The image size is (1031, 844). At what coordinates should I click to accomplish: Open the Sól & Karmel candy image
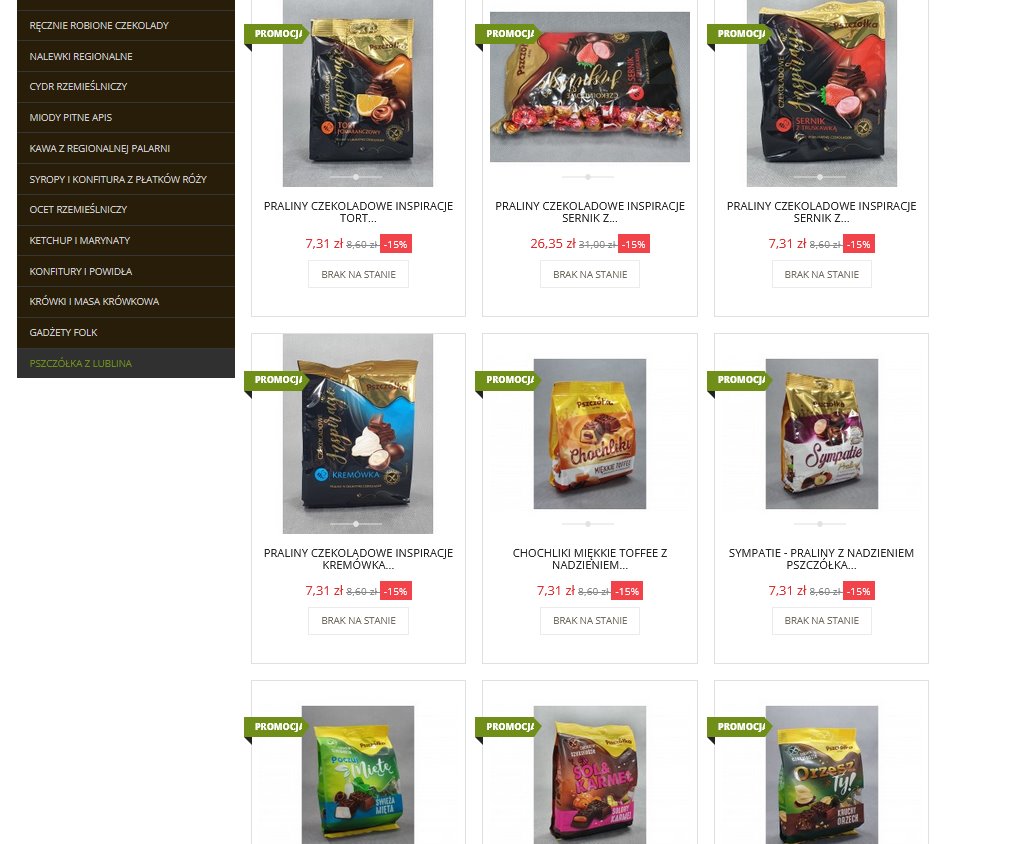(590, 775)
